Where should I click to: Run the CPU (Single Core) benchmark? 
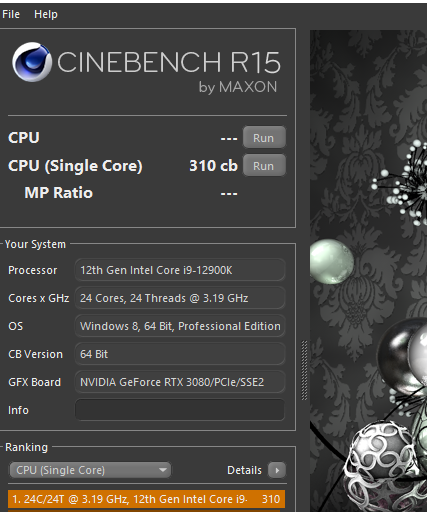click(x=264, y=165)
